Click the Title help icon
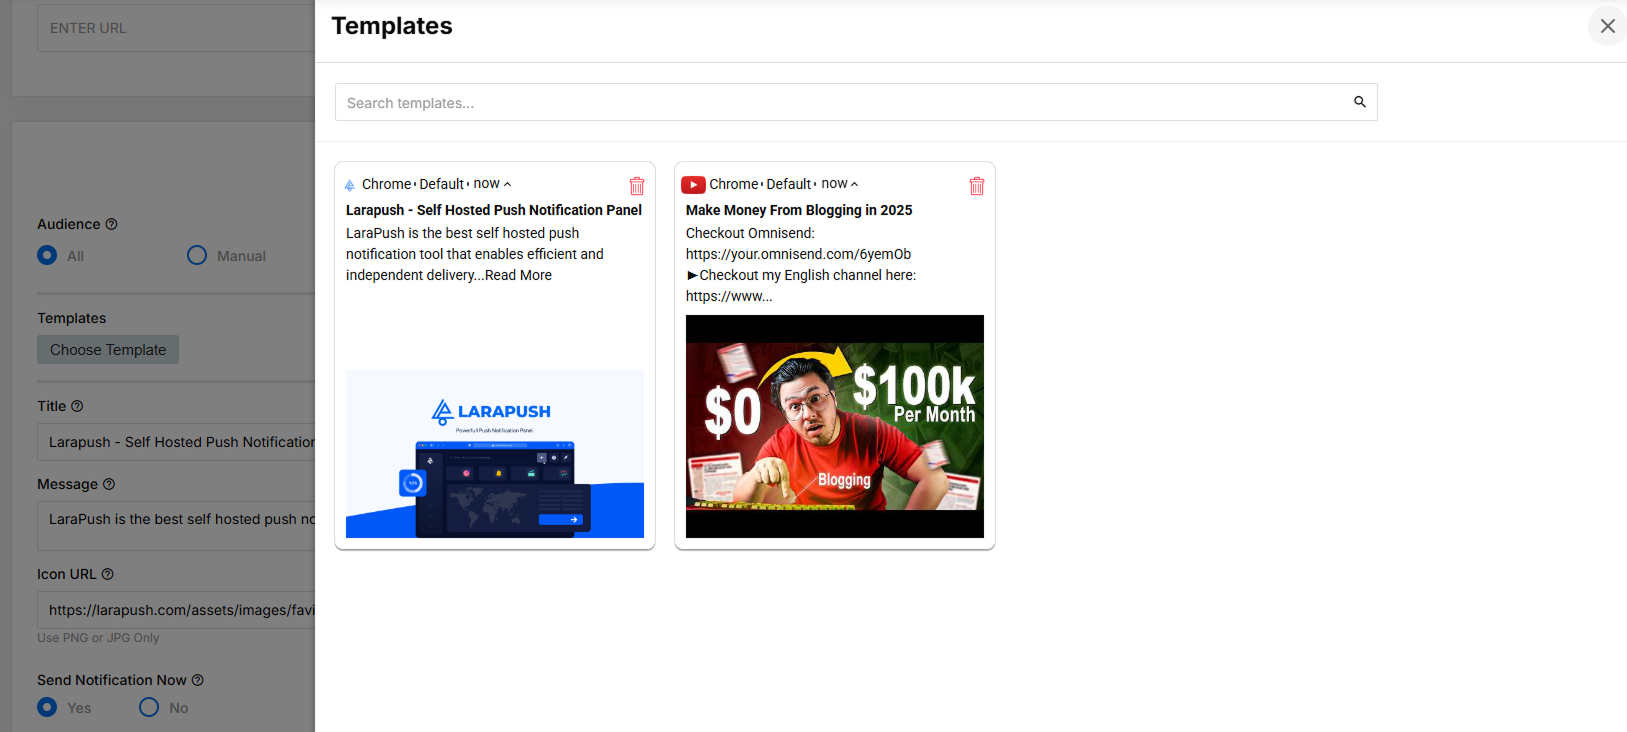1627x732 pixels. tap(77, 406)
